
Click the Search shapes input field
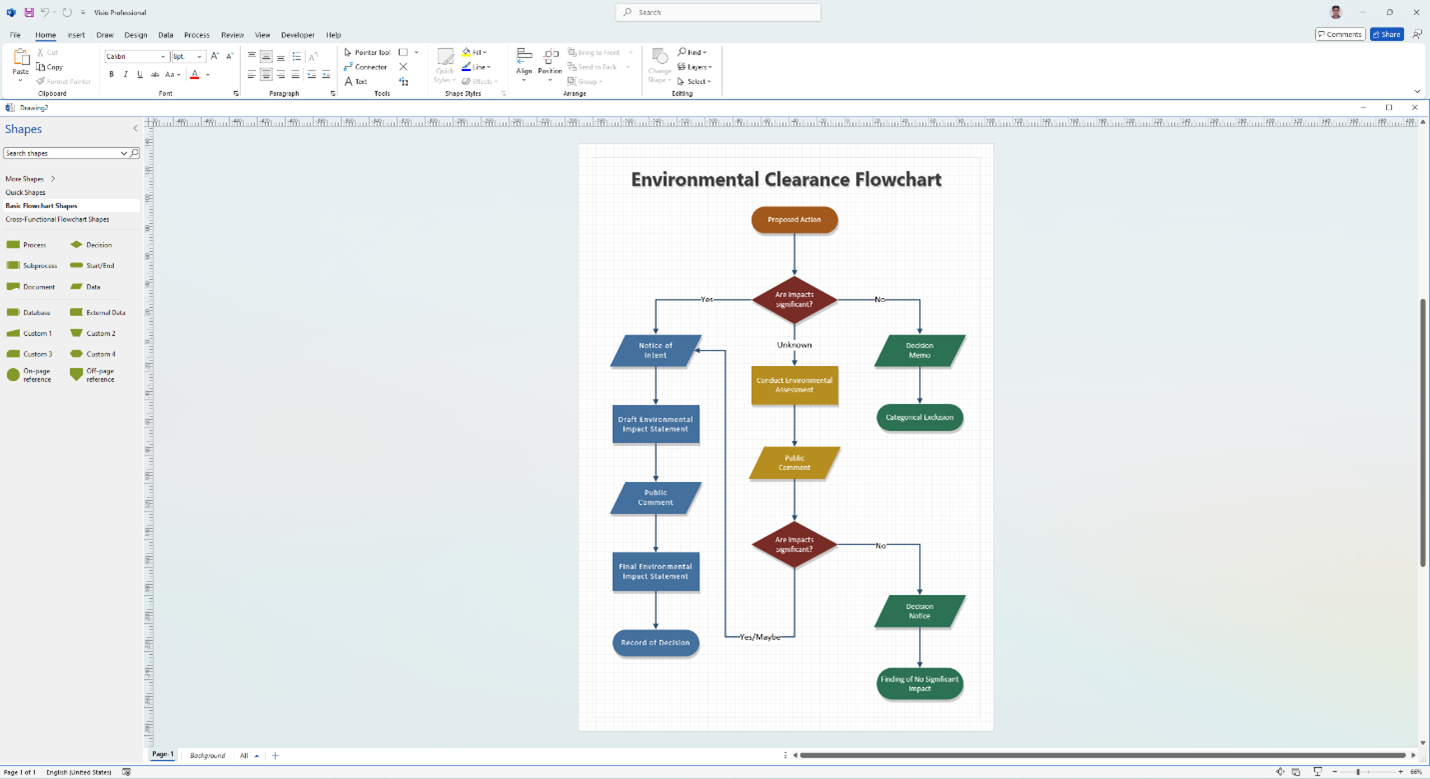(x=62, y=154)
